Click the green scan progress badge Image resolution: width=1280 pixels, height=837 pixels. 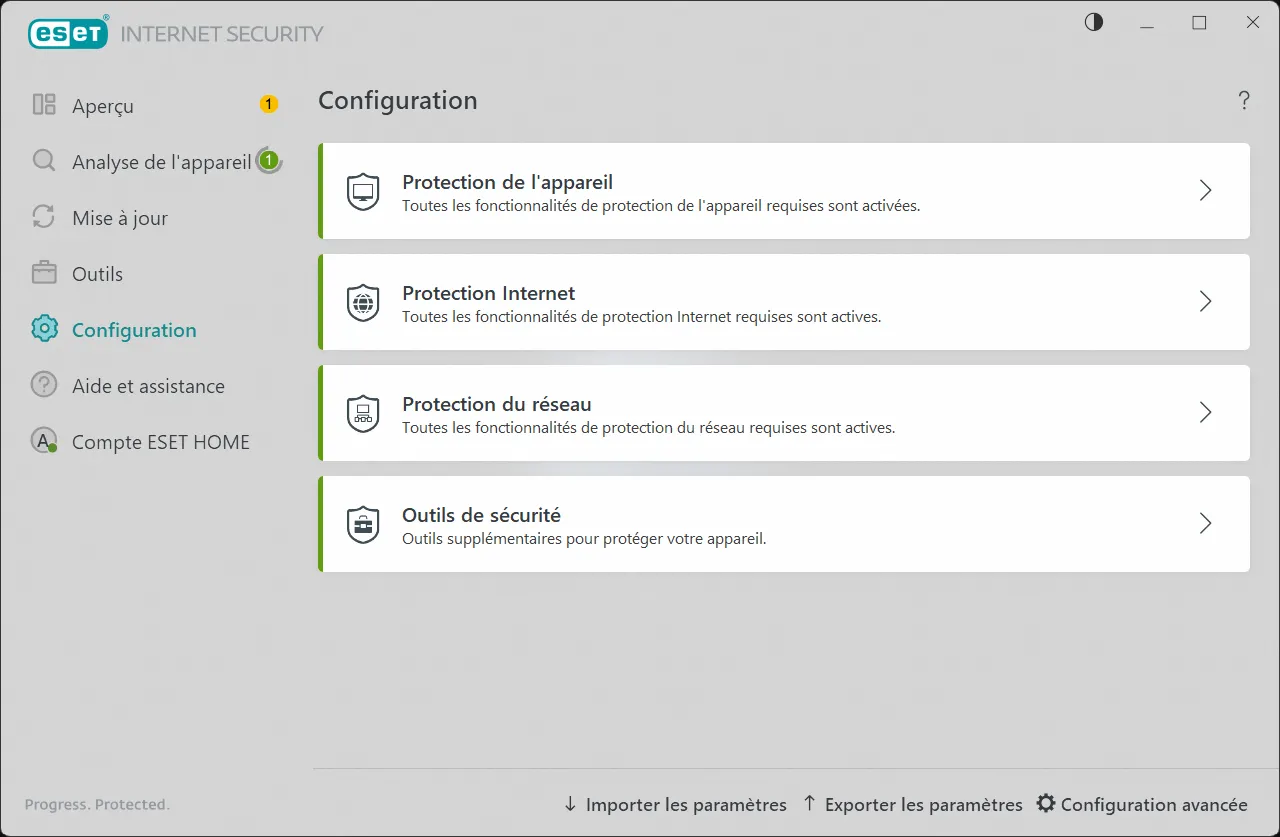(x=268, y=160)
